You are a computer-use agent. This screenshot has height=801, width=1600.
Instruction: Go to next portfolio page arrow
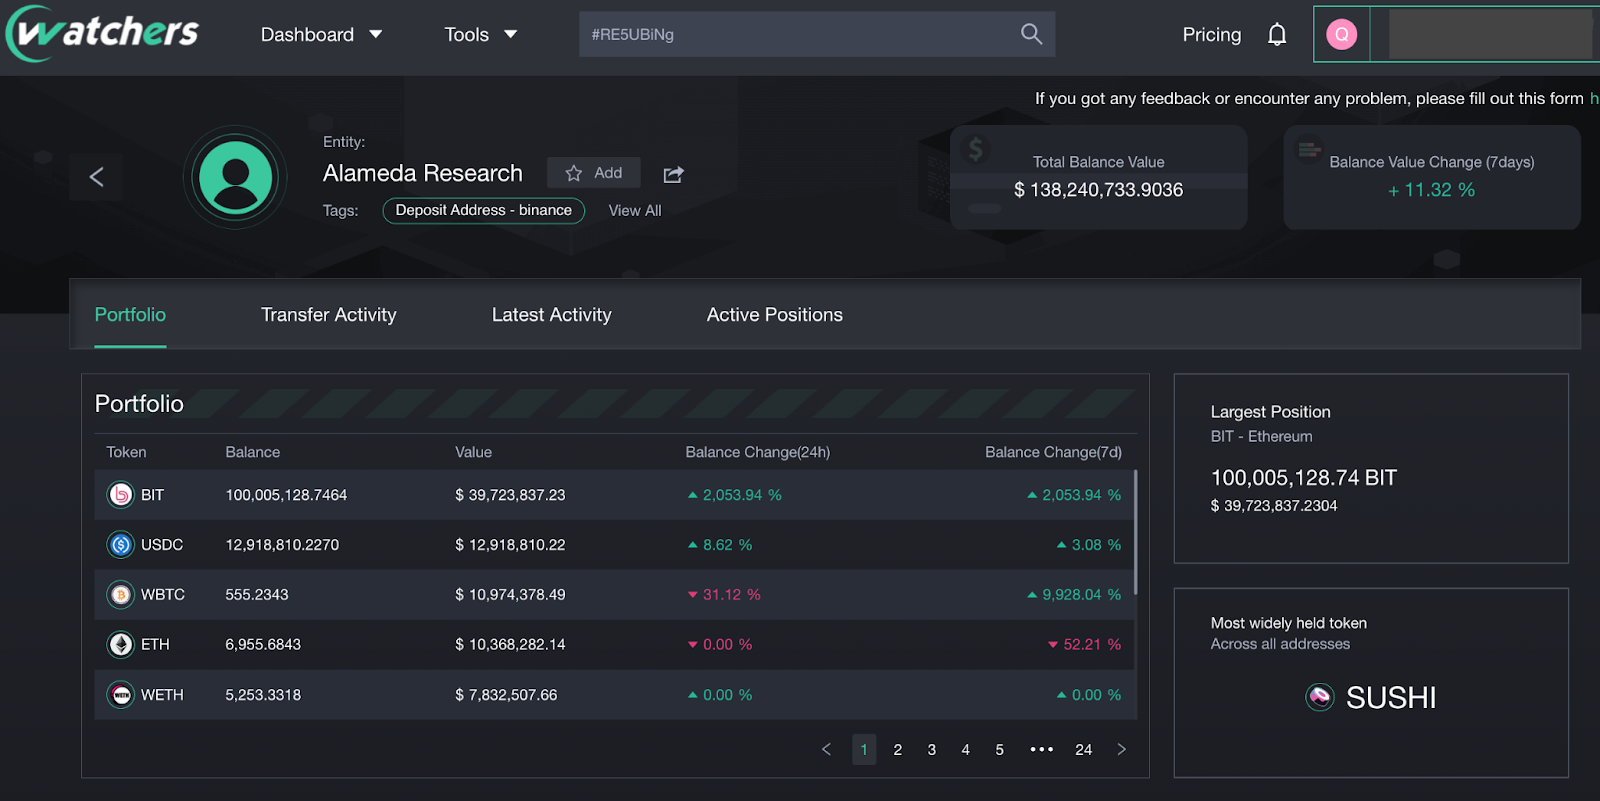[x=1121, y=749]
